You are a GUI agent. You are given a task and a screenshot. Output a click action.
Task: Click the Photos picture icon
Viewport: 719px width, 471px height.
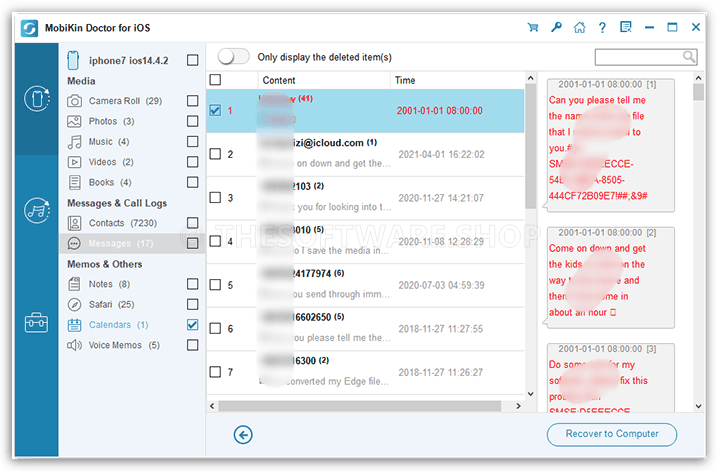point(74,121)
